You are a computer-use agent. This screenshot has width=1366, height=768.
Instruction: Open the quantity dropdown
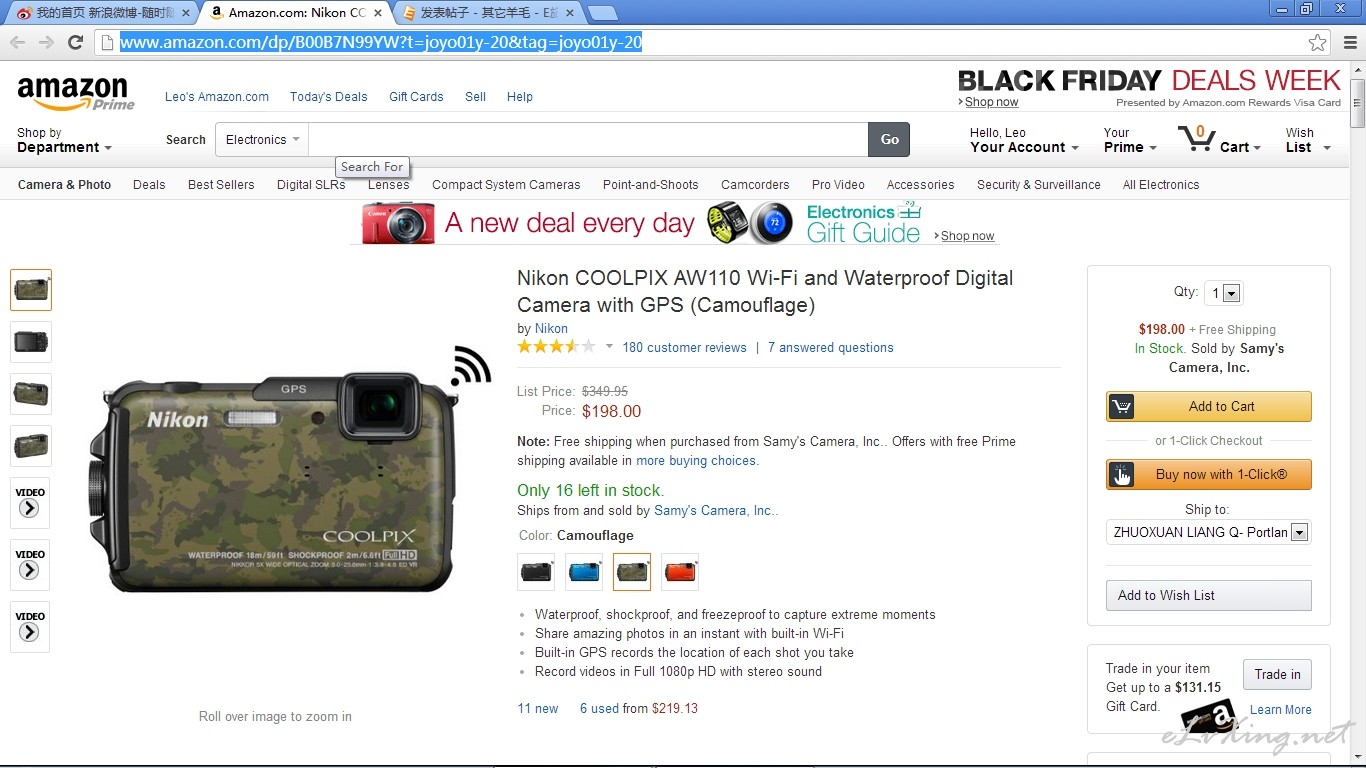click(1224, 293)
